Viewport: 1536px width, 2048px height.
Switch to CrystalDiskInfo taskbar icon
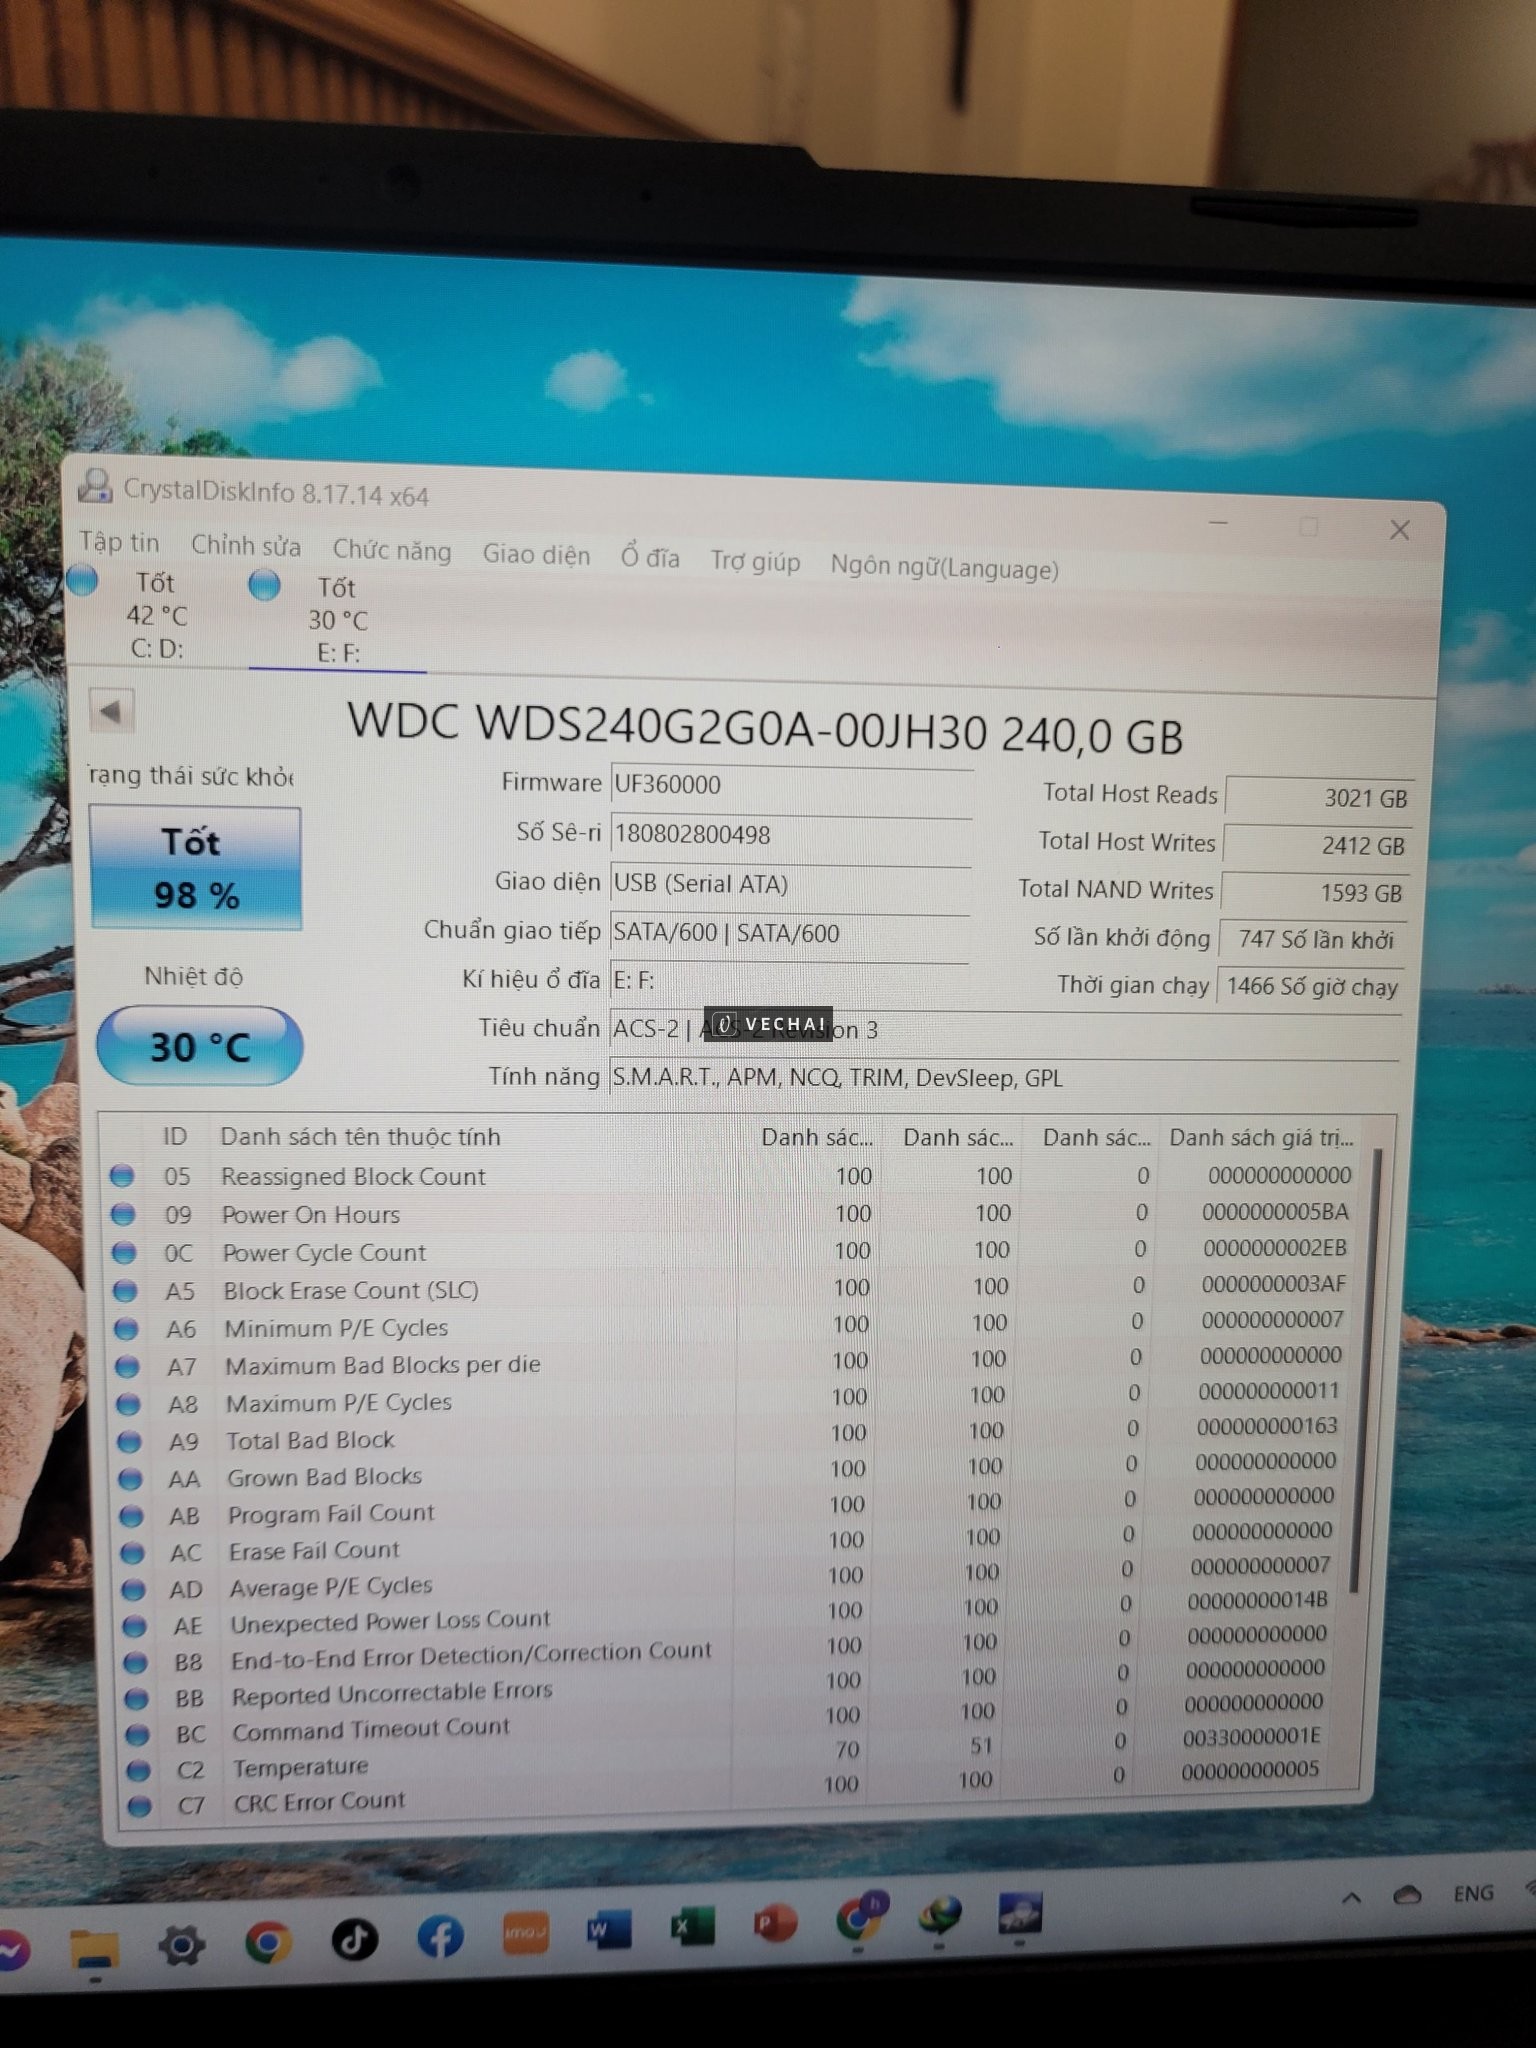pos(1021,1913)
